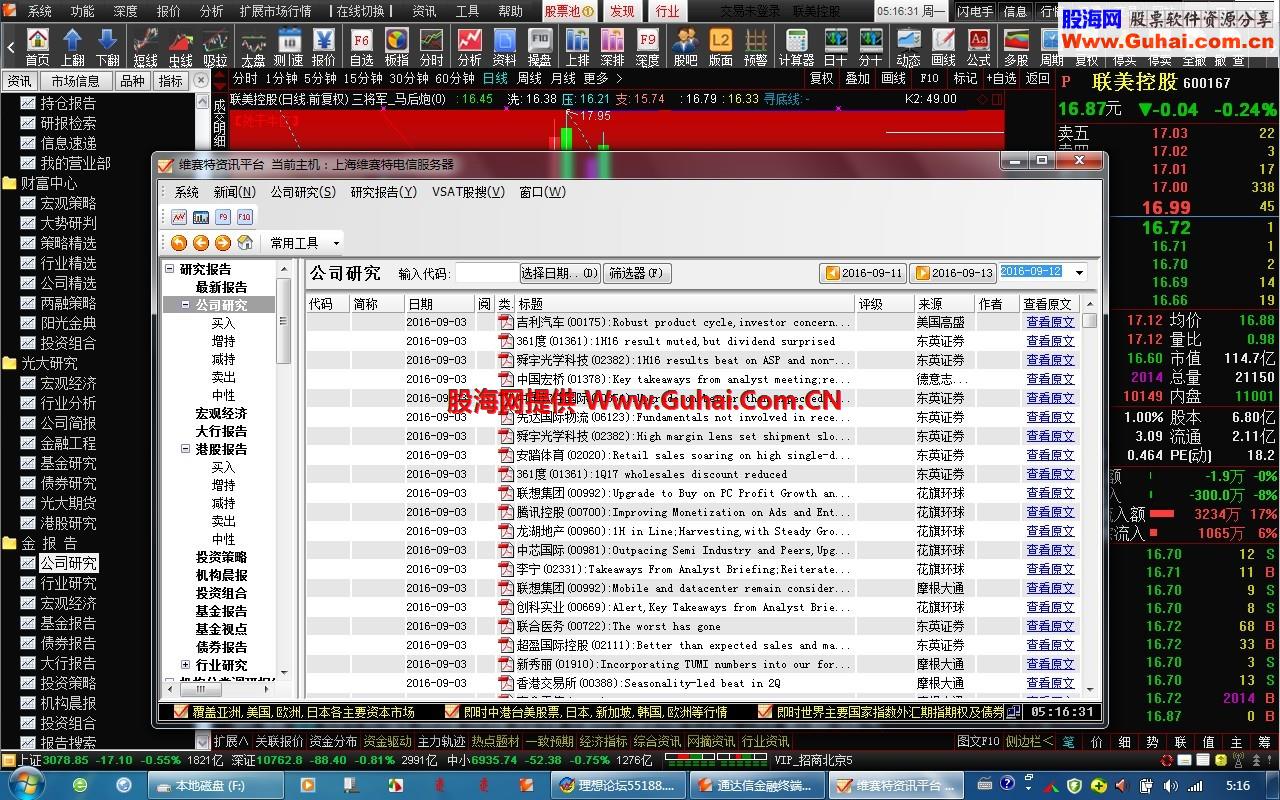Switch chart to 60分钟 period
This screenshot has width=1280, height=800.
455,78
